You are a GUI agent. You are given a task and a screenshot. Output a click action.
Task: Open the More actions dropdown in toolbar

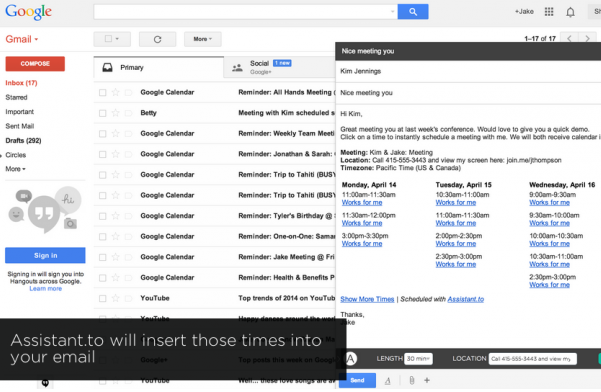[202, 39]
